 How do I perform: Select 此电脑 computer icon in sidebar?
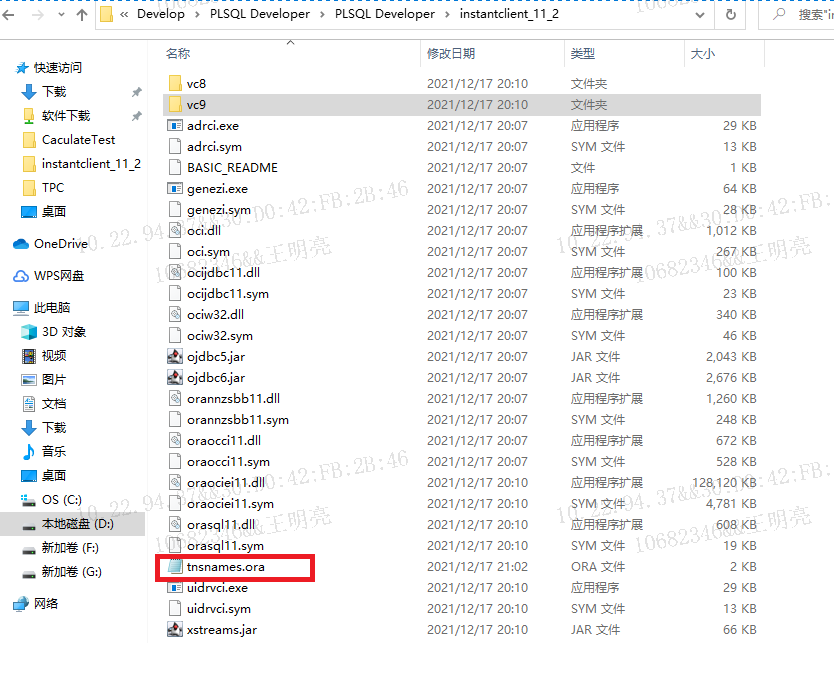(x=21, y=307)
